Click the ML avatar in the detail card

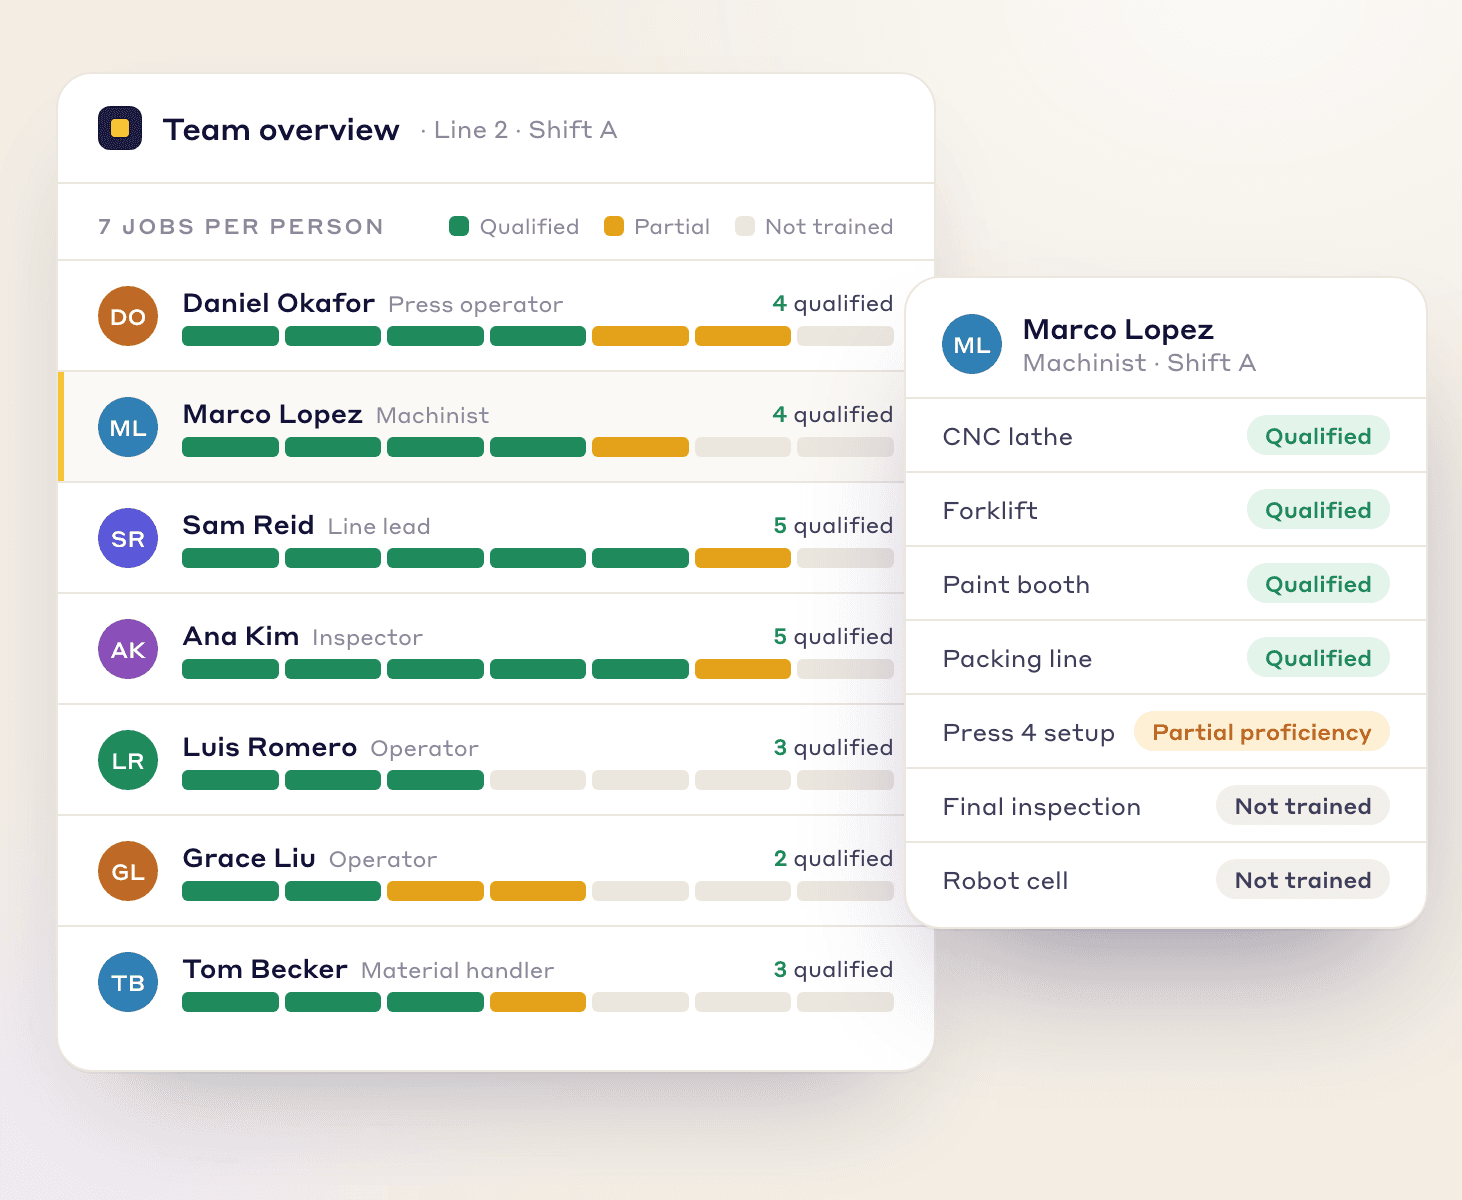pos(972,344)
